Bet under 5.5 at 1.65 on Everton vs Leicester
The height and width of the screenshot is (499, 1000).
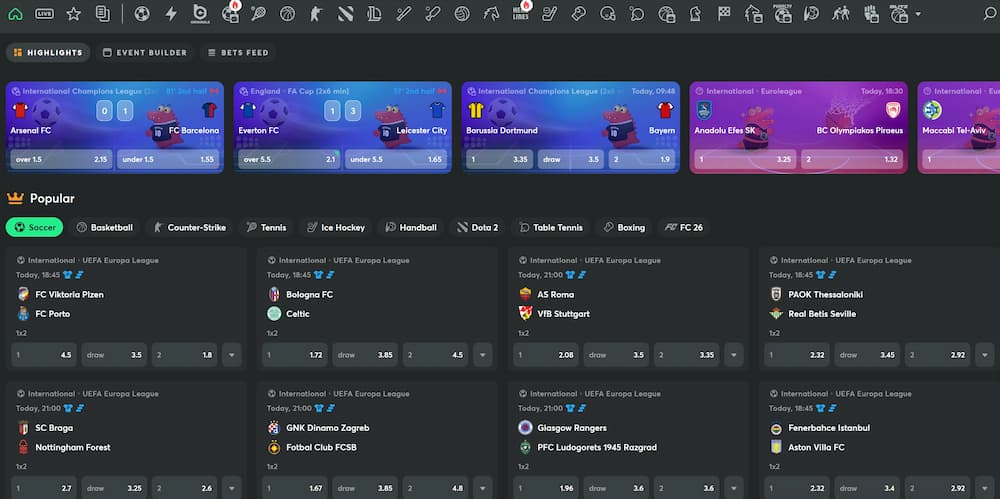396,160
